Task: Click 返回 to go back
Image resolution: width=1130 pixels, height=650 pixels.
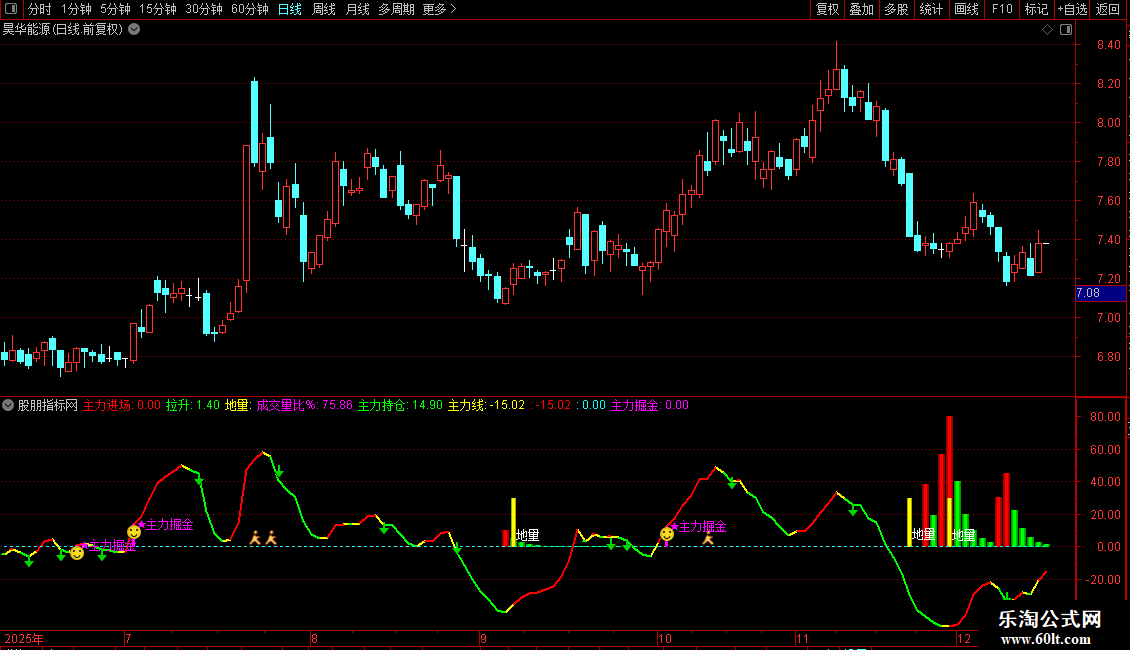Action: point(1108,9)
